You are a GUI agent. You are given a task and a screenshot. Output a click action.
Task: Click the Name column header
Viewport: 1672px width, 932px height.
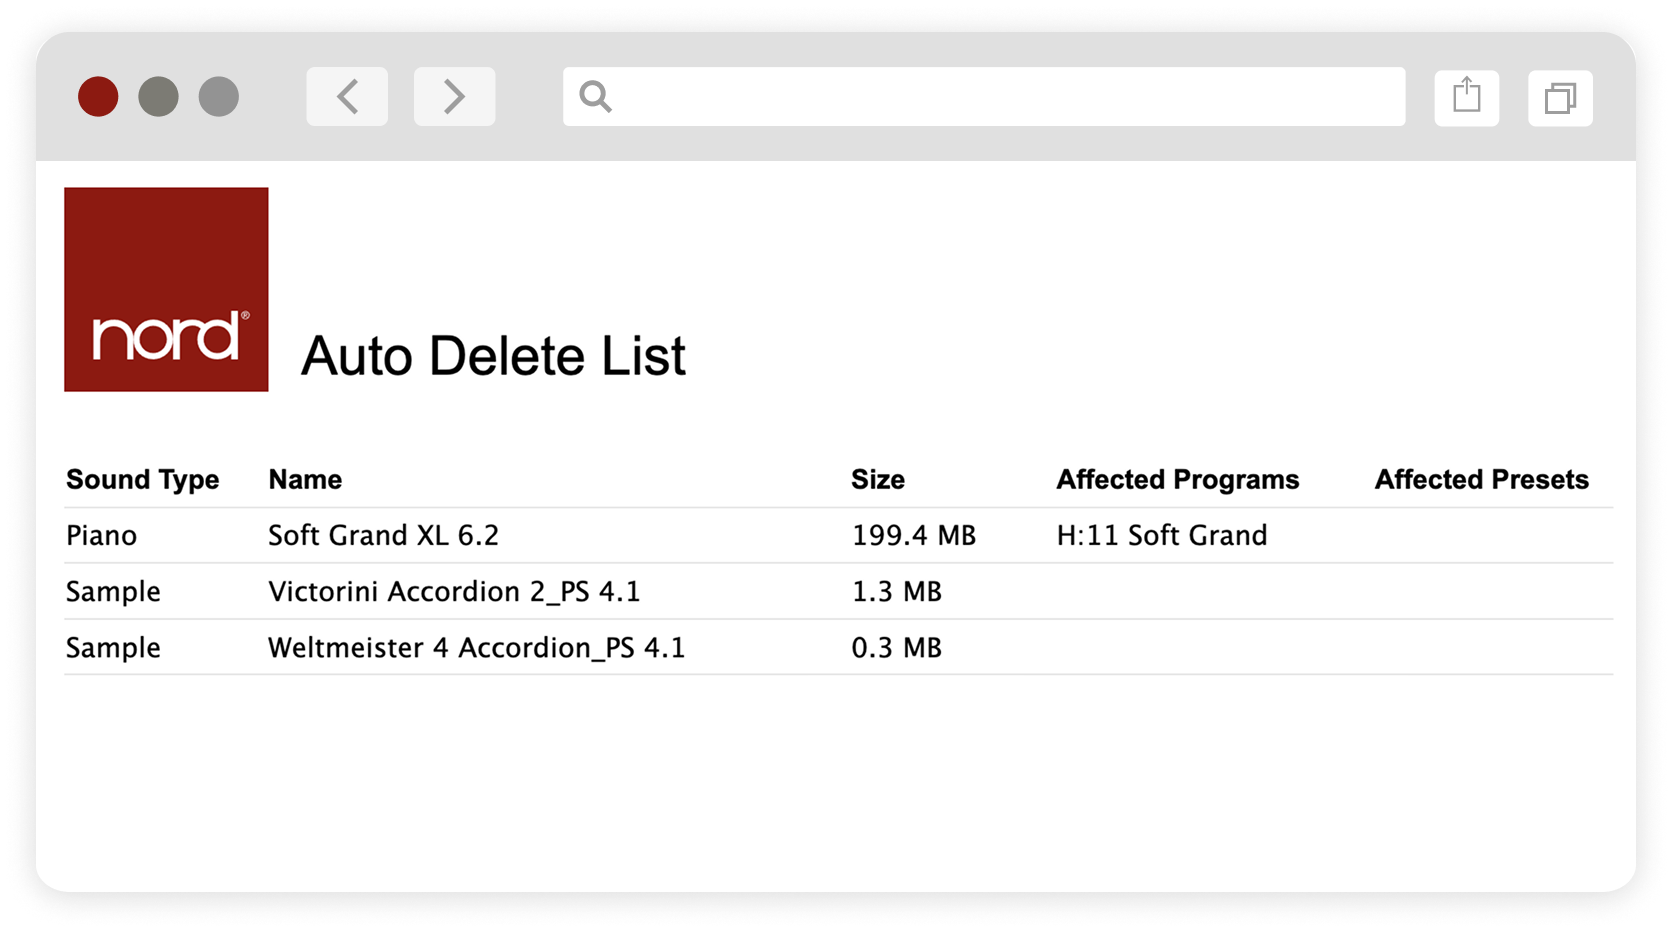pos(305,480)
